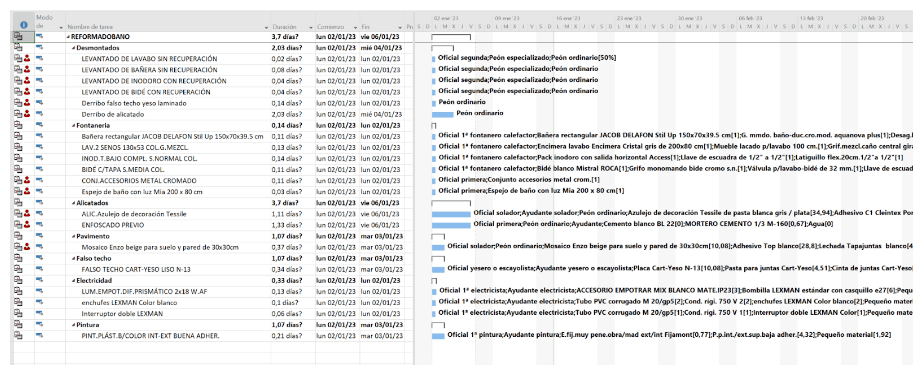Click task mode icon for Pintura summary row
924x373 pixels.
[40, 324]
